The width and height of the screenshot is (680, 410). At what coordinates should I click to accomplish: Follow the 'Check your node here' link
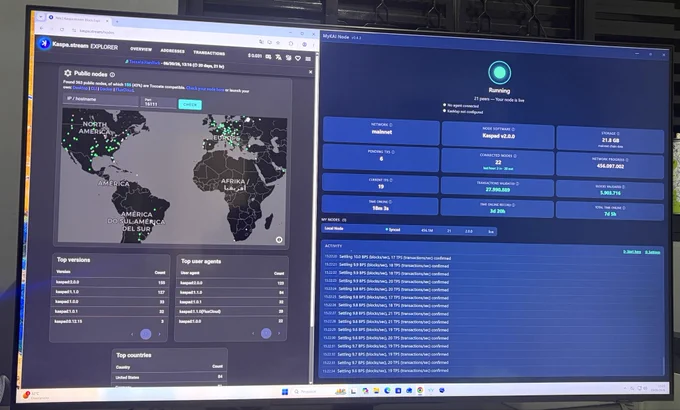[x=205, y=89]
